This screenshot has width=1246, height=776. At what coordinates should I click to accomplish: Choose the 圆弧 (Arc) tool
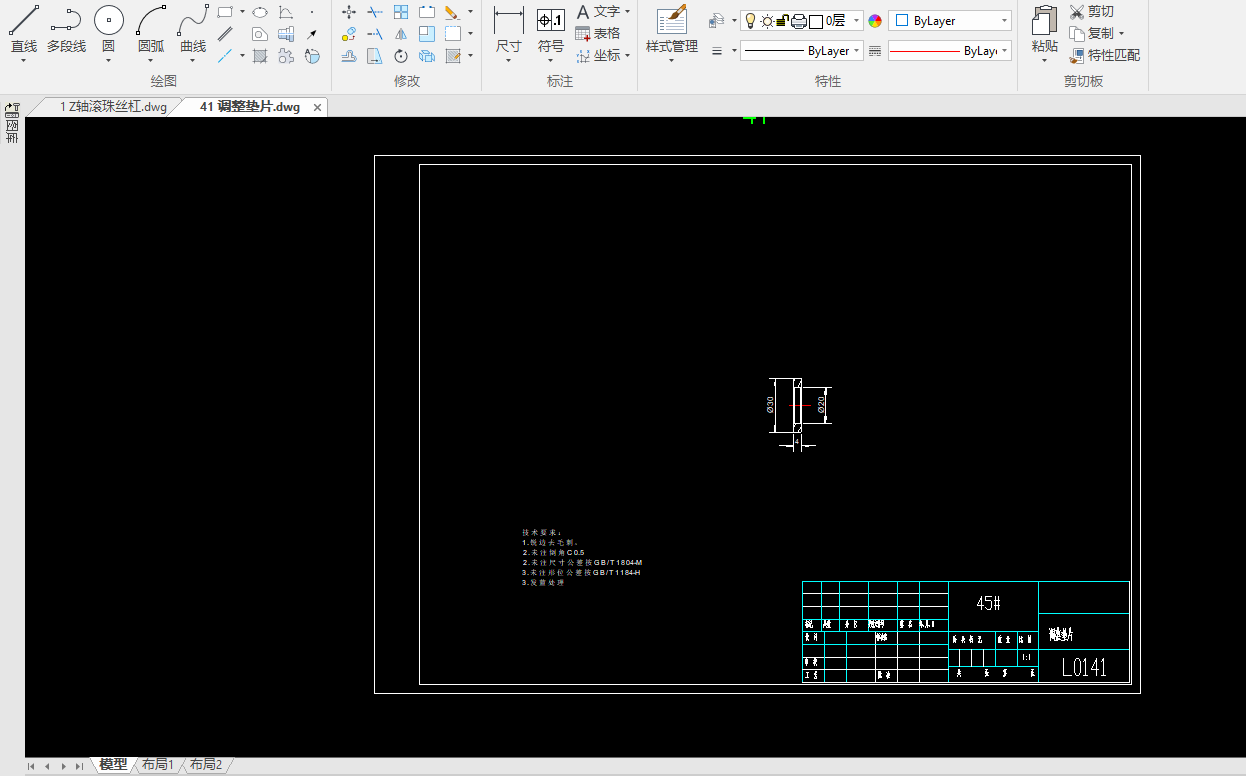coord(151,21)
